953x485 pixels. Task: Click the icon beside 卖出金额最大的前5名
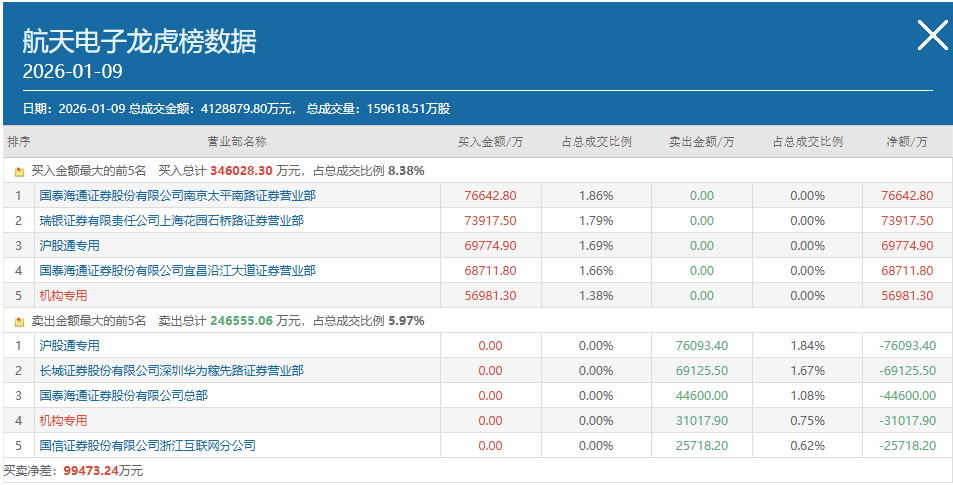[x=19, y=322]
